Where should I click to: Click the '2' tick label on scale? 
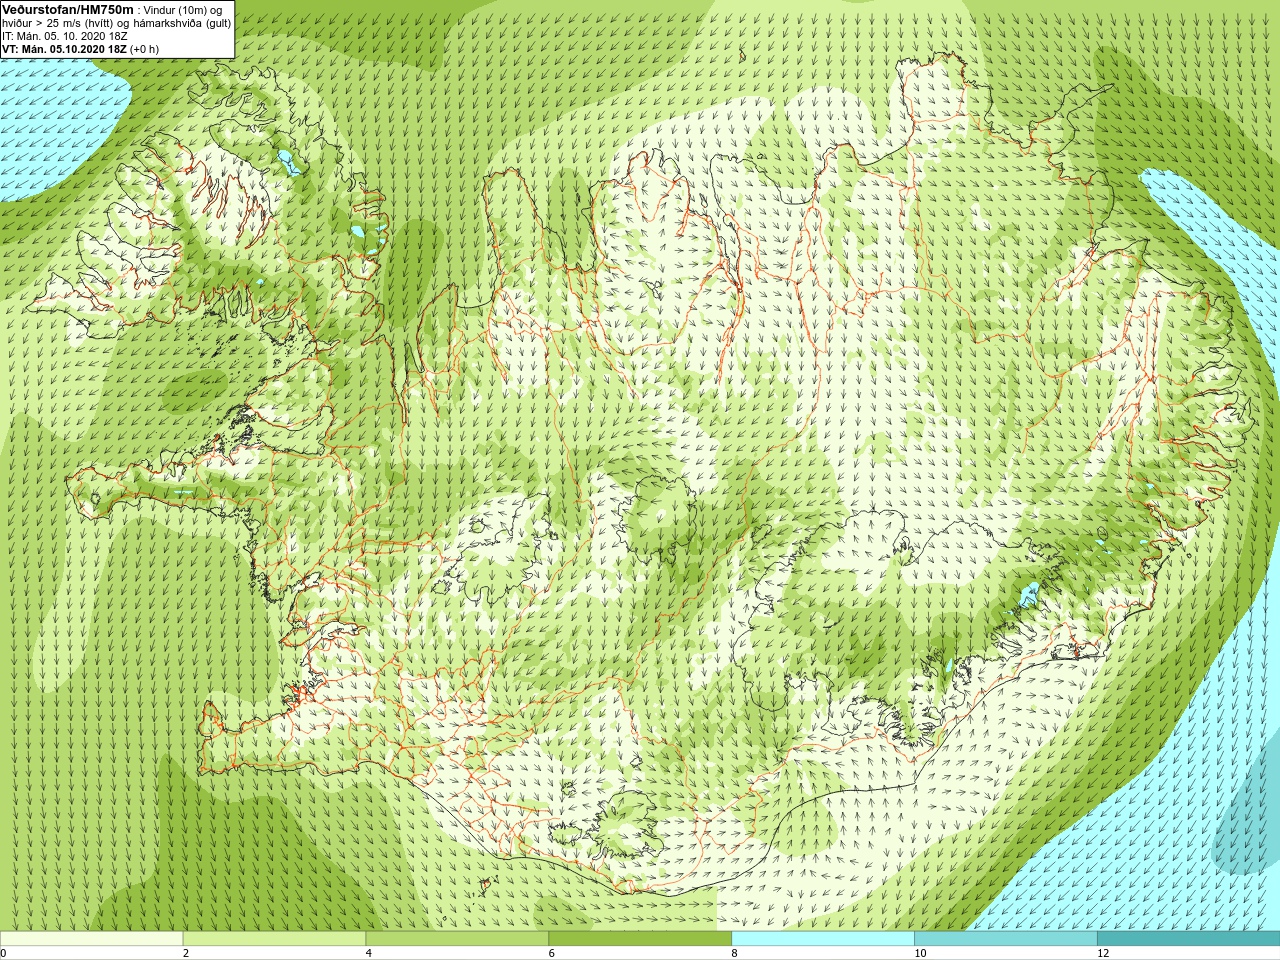[186, 953]
